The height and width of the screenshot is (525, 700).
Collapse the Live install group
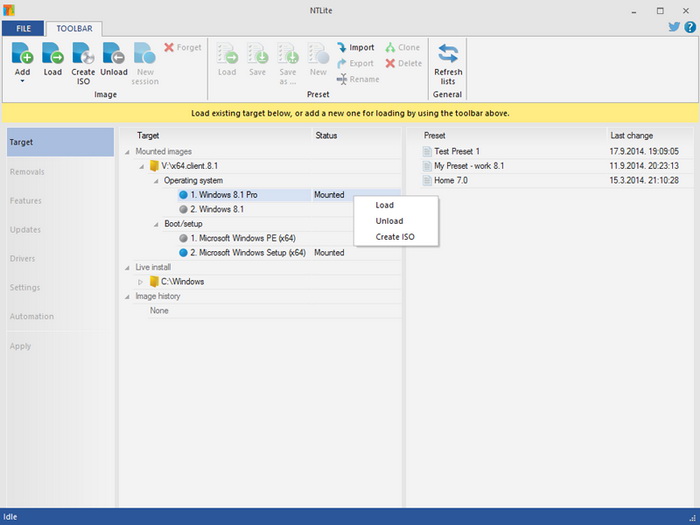(x=127, y=268)
